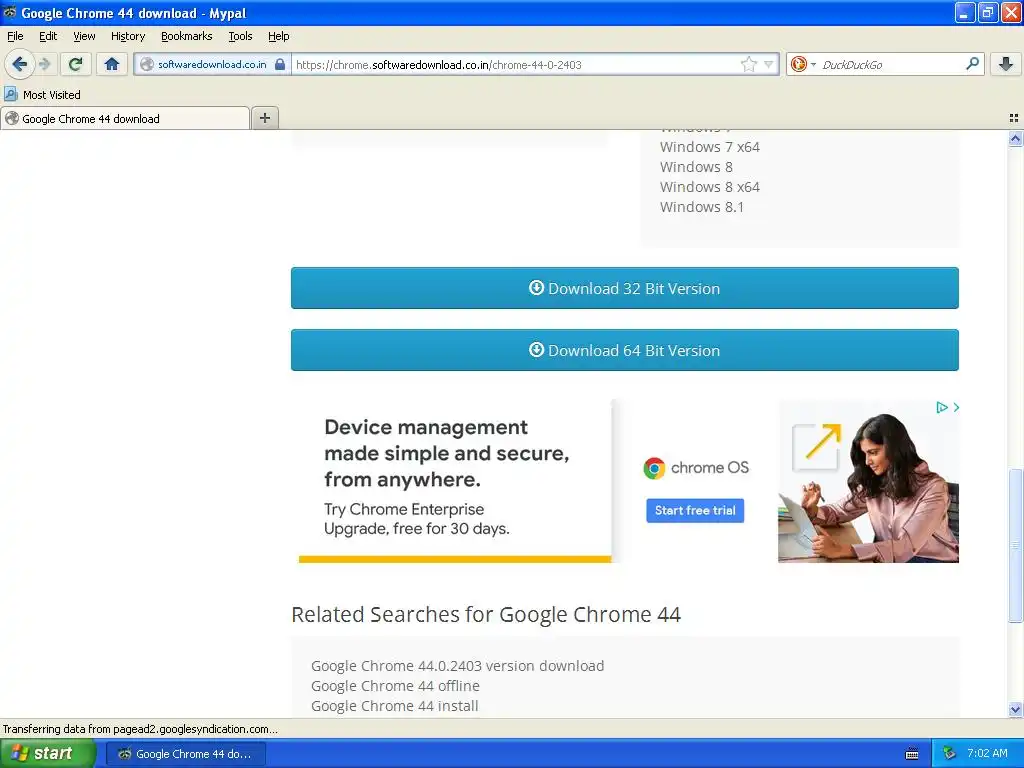The width and height of the screenshot is (1024, 768).
Task: Click scrollbar down arrow
Action: pyautogui.click(x=1015, y=709)
